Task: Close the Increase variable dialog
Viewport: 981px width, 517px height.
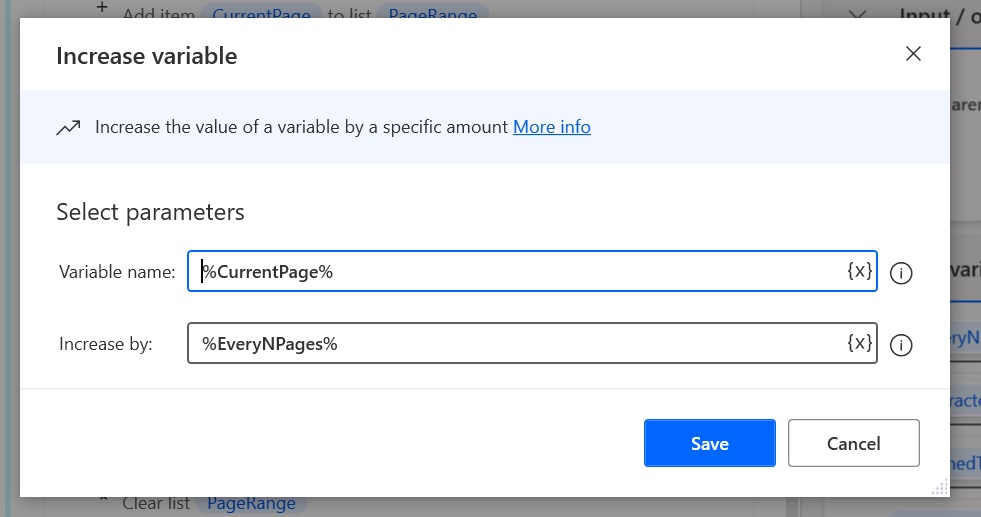Action: coord(913,54)
